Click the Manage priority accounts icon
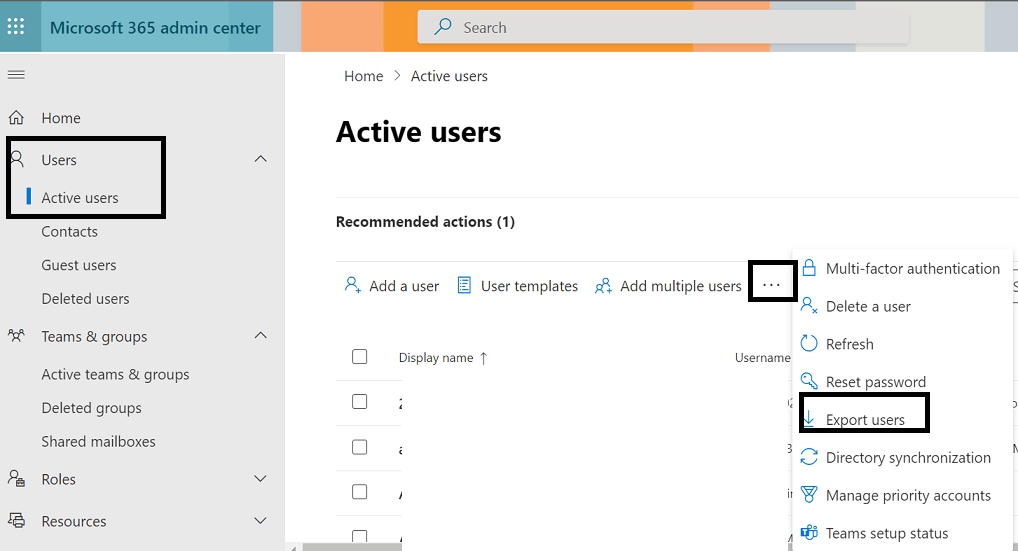This screenshot has width=1018, height=551. [809, 495]
